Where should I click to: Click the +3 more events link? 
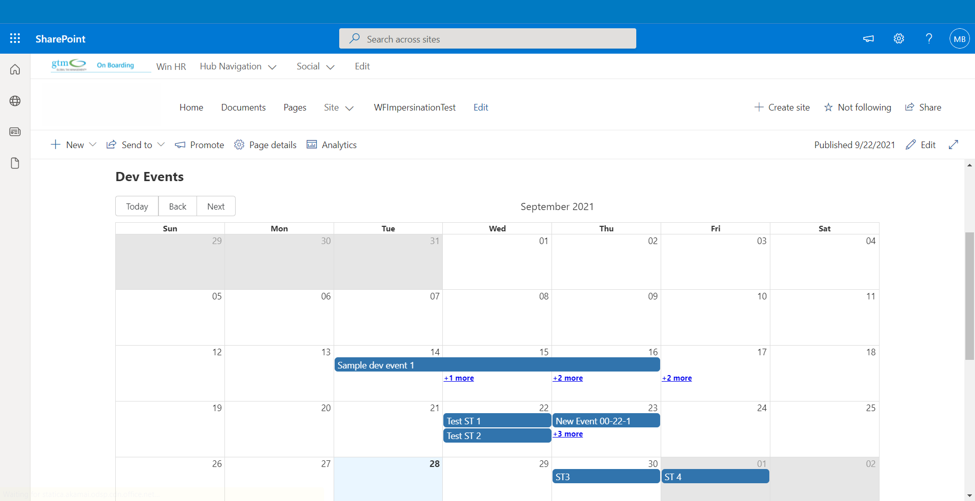coord(568,434)
